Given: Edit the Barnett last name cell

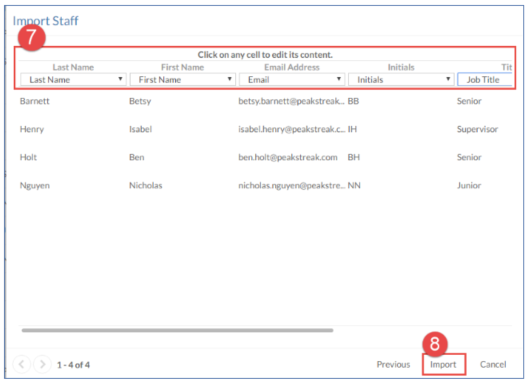Looking at the screenshot, I should click(35, 101).
